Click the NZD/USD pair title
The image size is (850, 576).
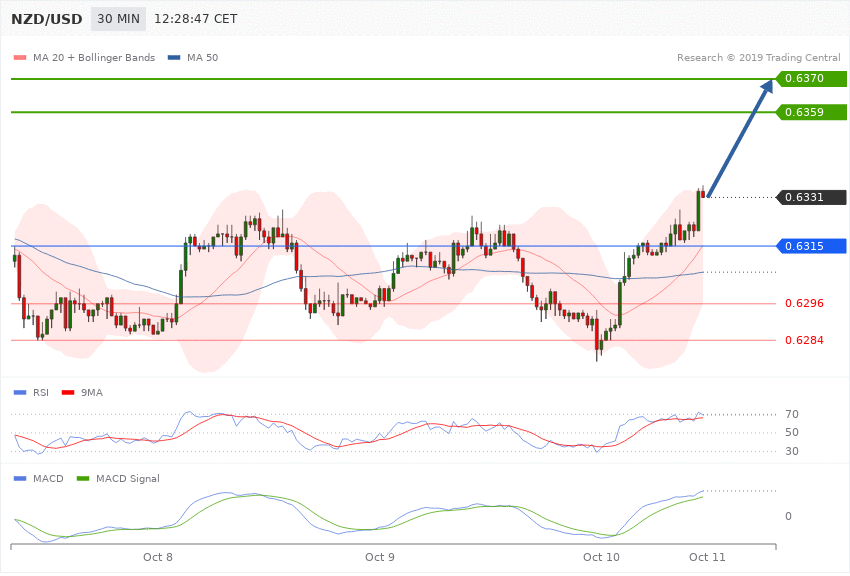[47, 19]
